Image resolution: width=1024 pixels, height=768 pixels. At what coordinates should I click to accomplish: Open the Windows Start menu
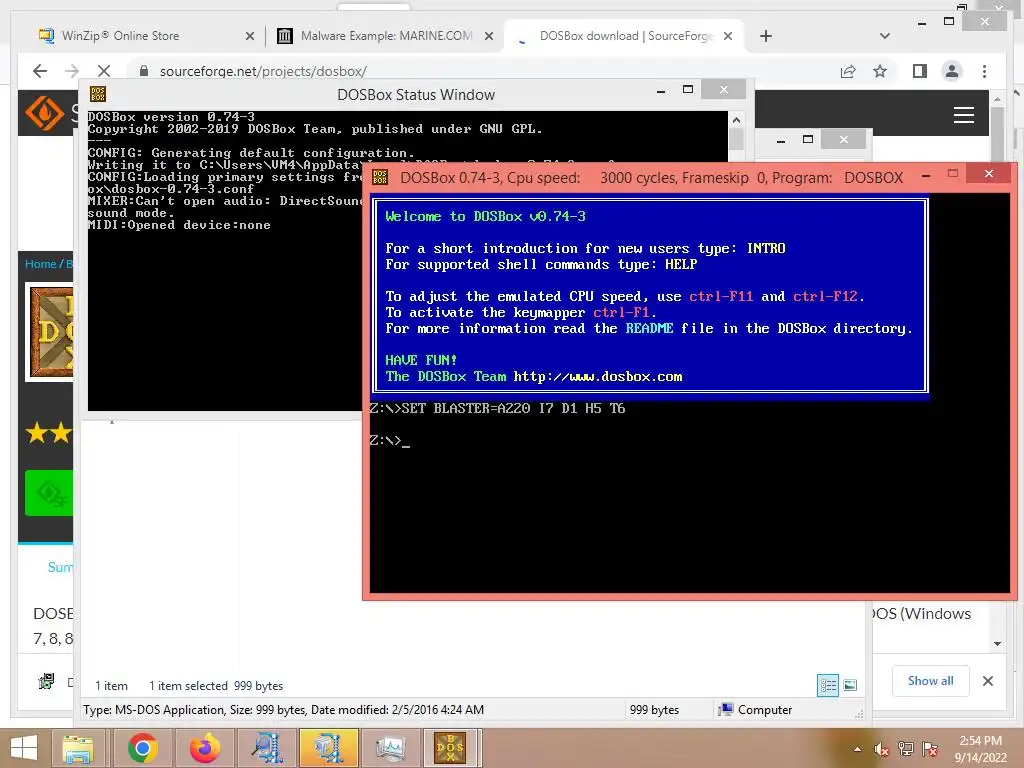point(24,748)
